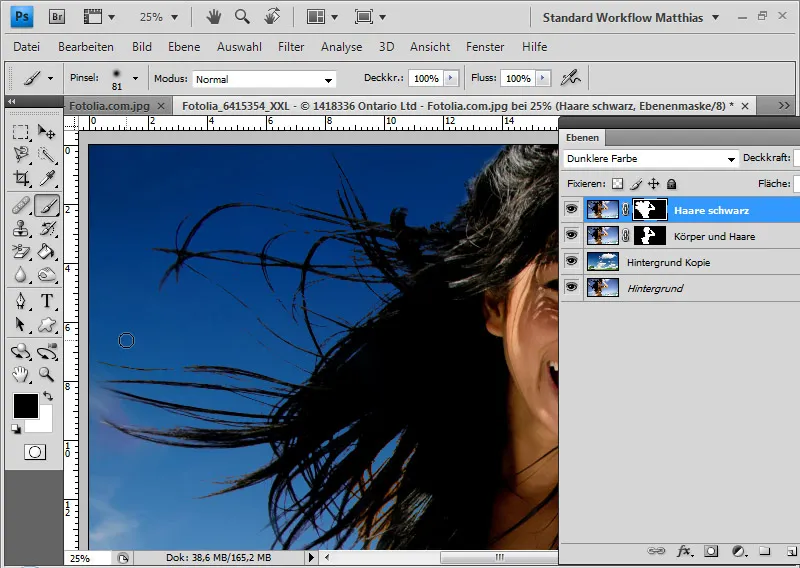
Task: Select the Zoom tool in toolbox
Action: point(47,375)
